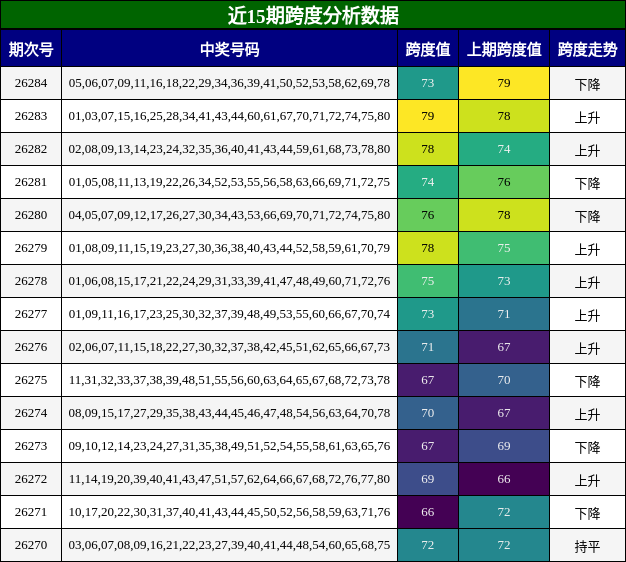The width and height of the screenshot is (626, 562).
Task: Click 持平 trend in row 26270
Action: (587, 546)
